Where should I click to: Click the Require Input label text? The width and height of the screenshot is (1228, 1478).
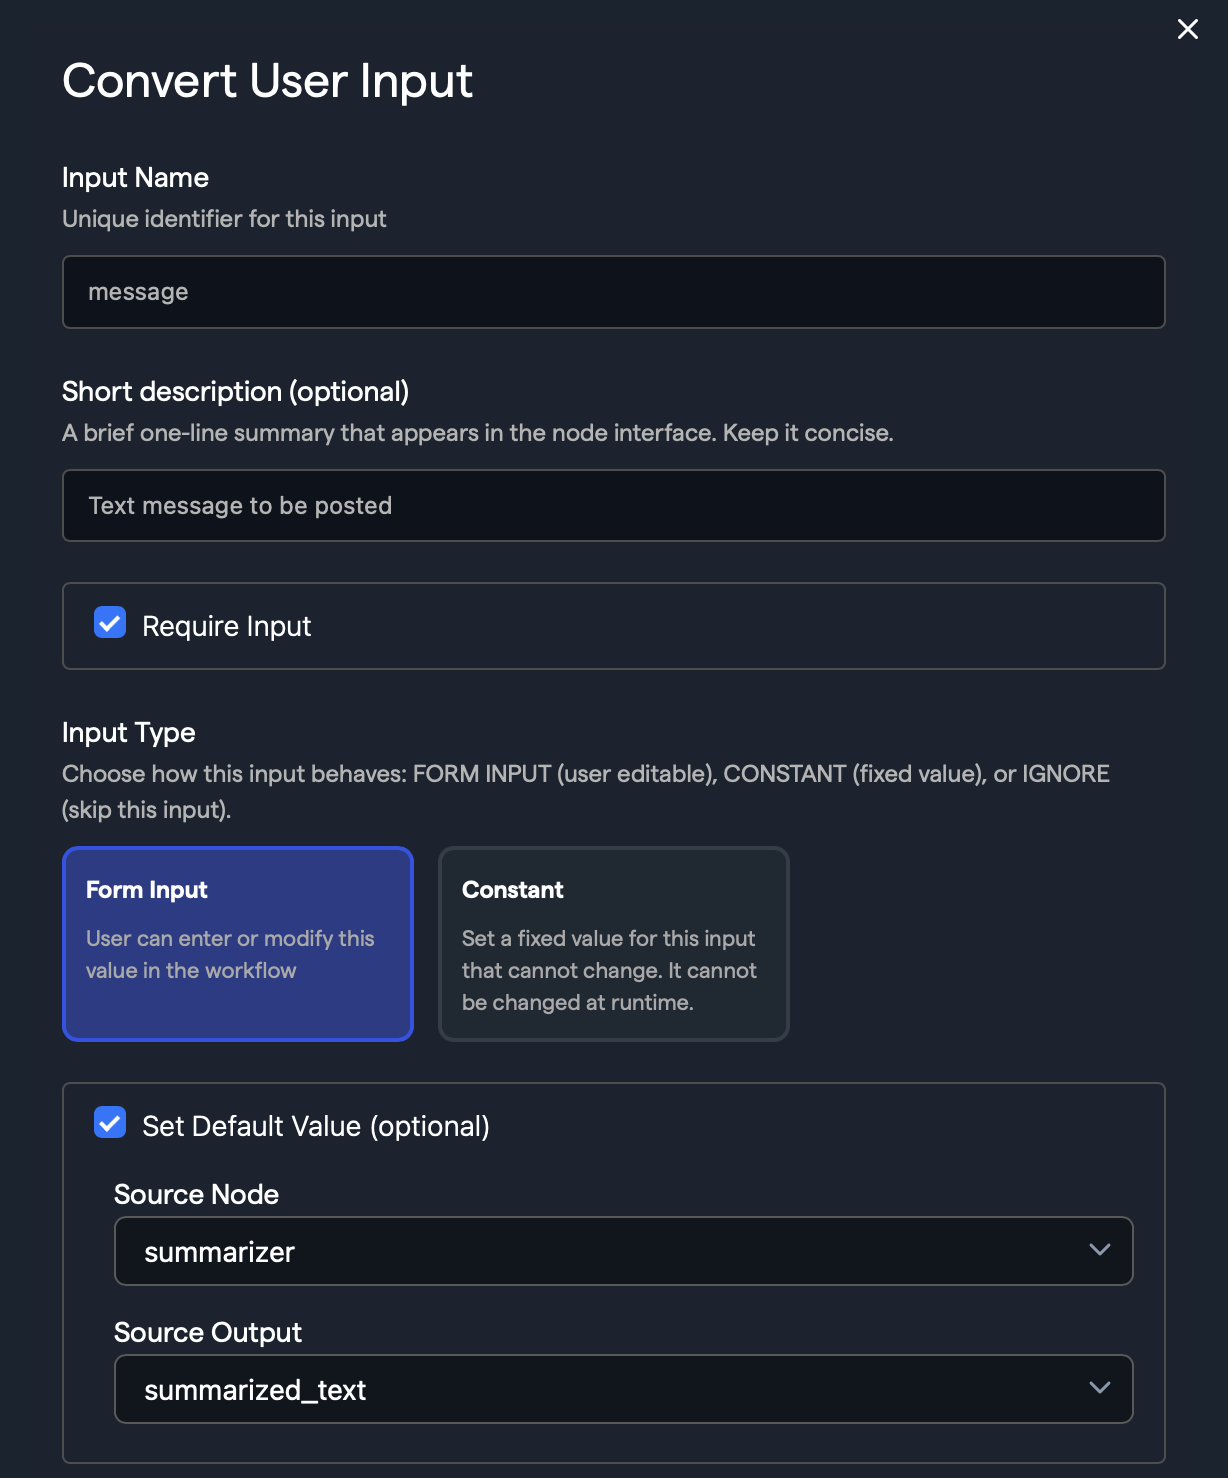(x=227, y=626)
